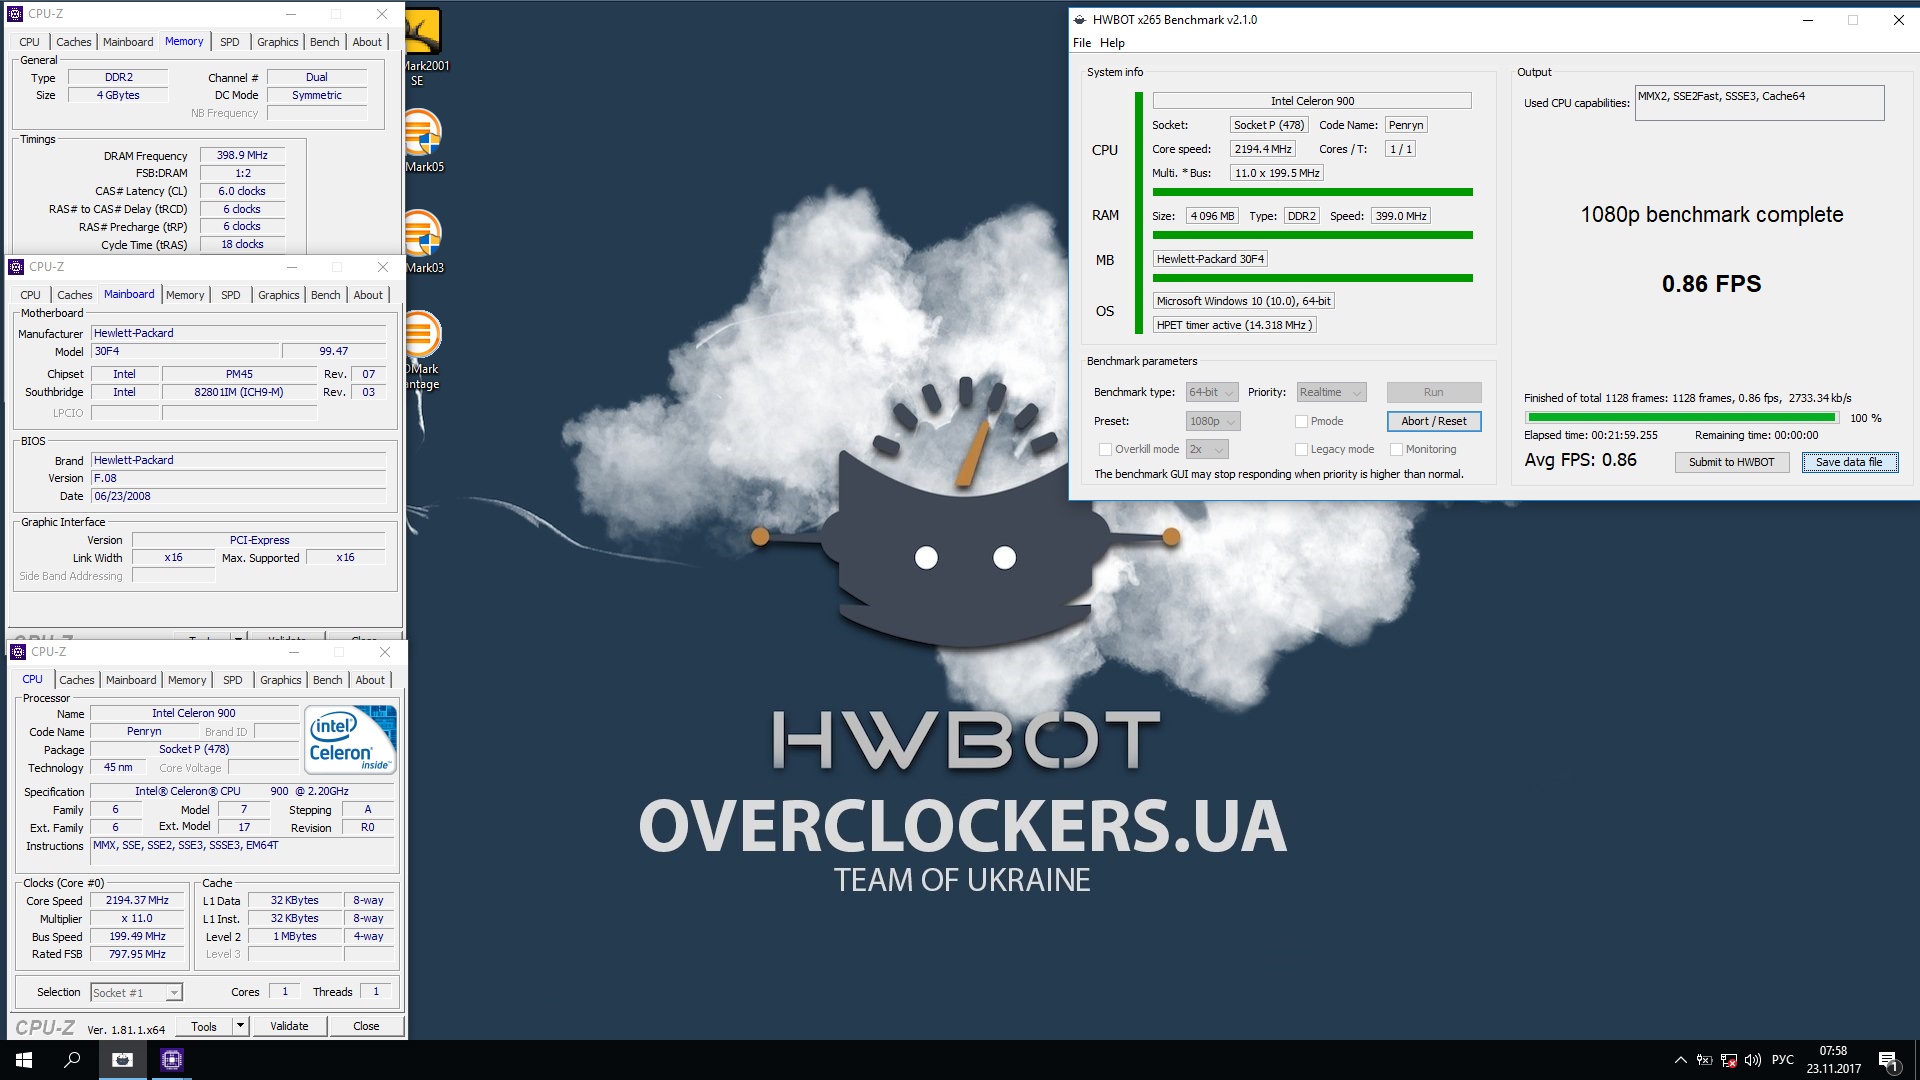Click Intel Celeron 900 system info field
The image size is (1920, 1080).
(1312, 101)
